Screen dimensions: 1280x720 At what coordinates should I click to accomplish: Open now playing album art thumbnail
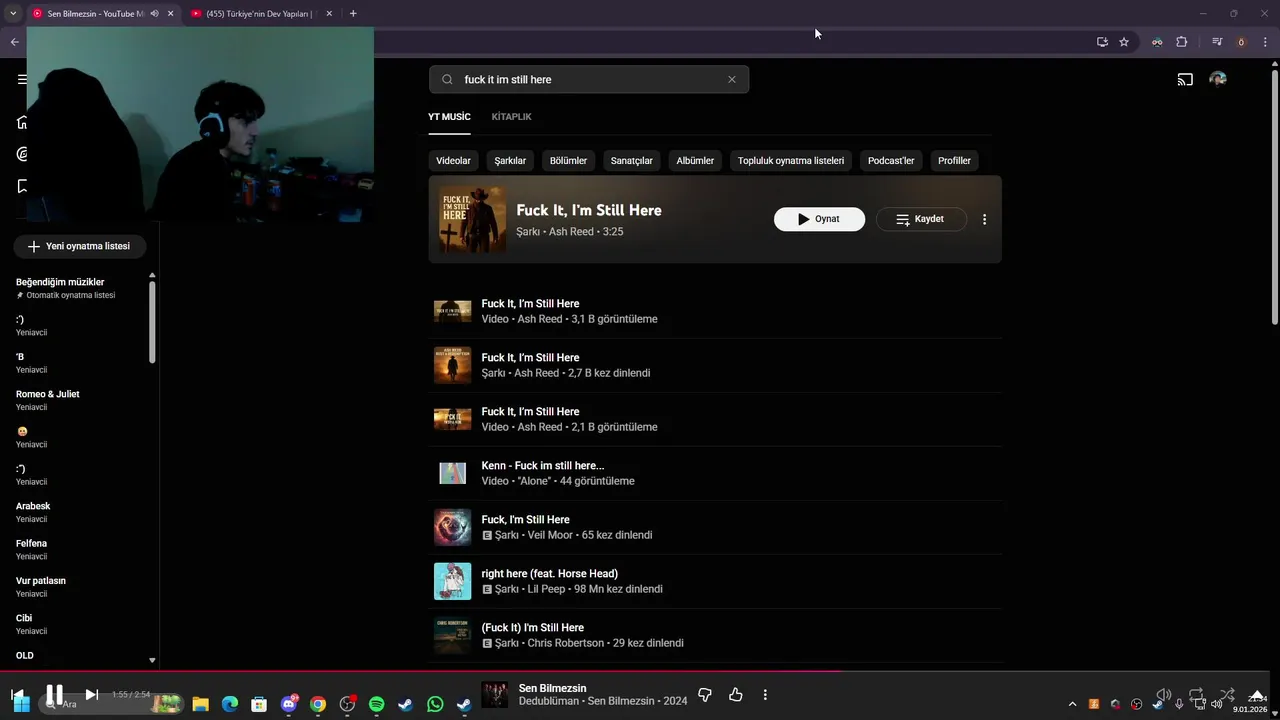[x=494, y=694]
